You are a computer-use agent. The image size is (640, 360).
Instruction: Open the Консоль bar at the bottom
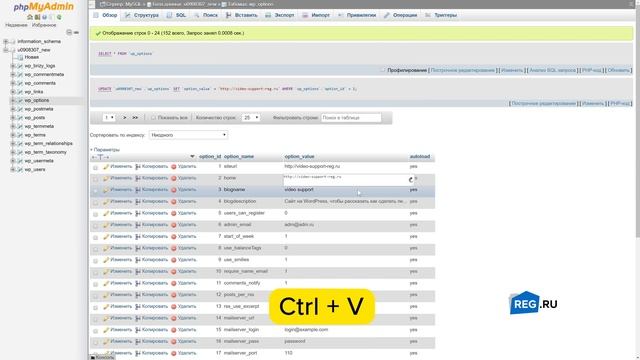(x=102, y=357)
